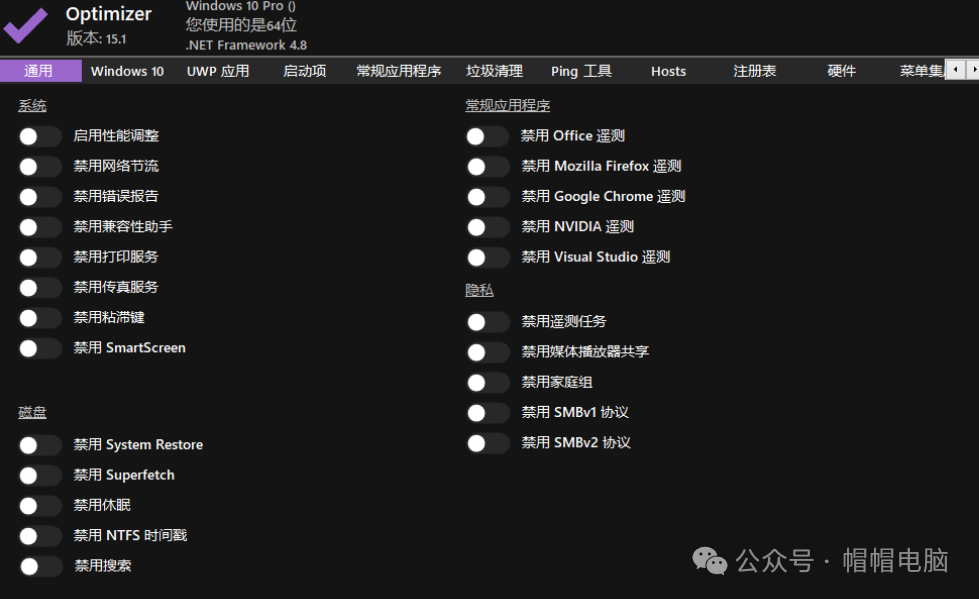Toggle 禁用 Superfetch switch
This screenshot has height=599, width=979.
click(x=39, y=476)
